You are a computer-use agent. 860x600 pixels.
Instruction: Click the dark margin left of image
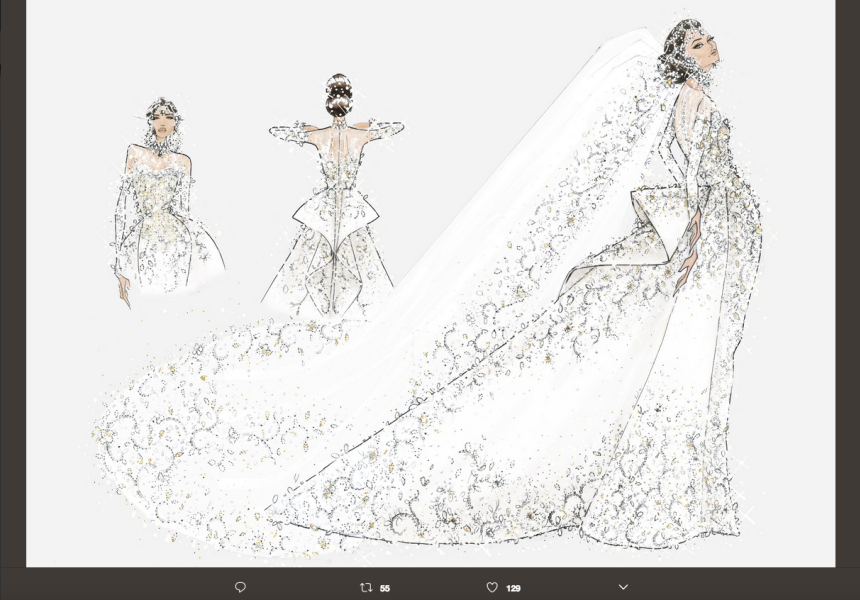(12, 300)
